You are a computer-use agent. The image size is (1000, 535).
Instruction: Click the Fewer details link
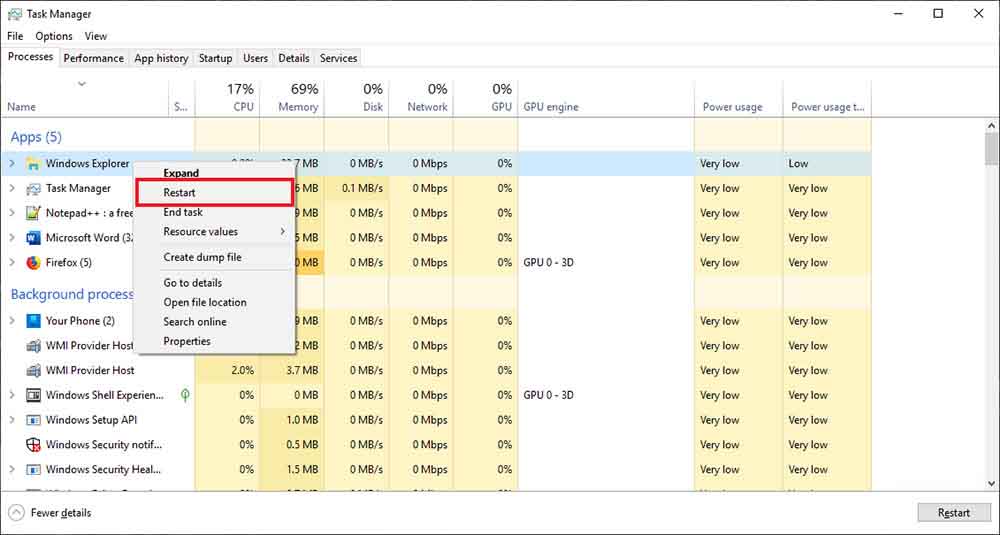(61, 513)
